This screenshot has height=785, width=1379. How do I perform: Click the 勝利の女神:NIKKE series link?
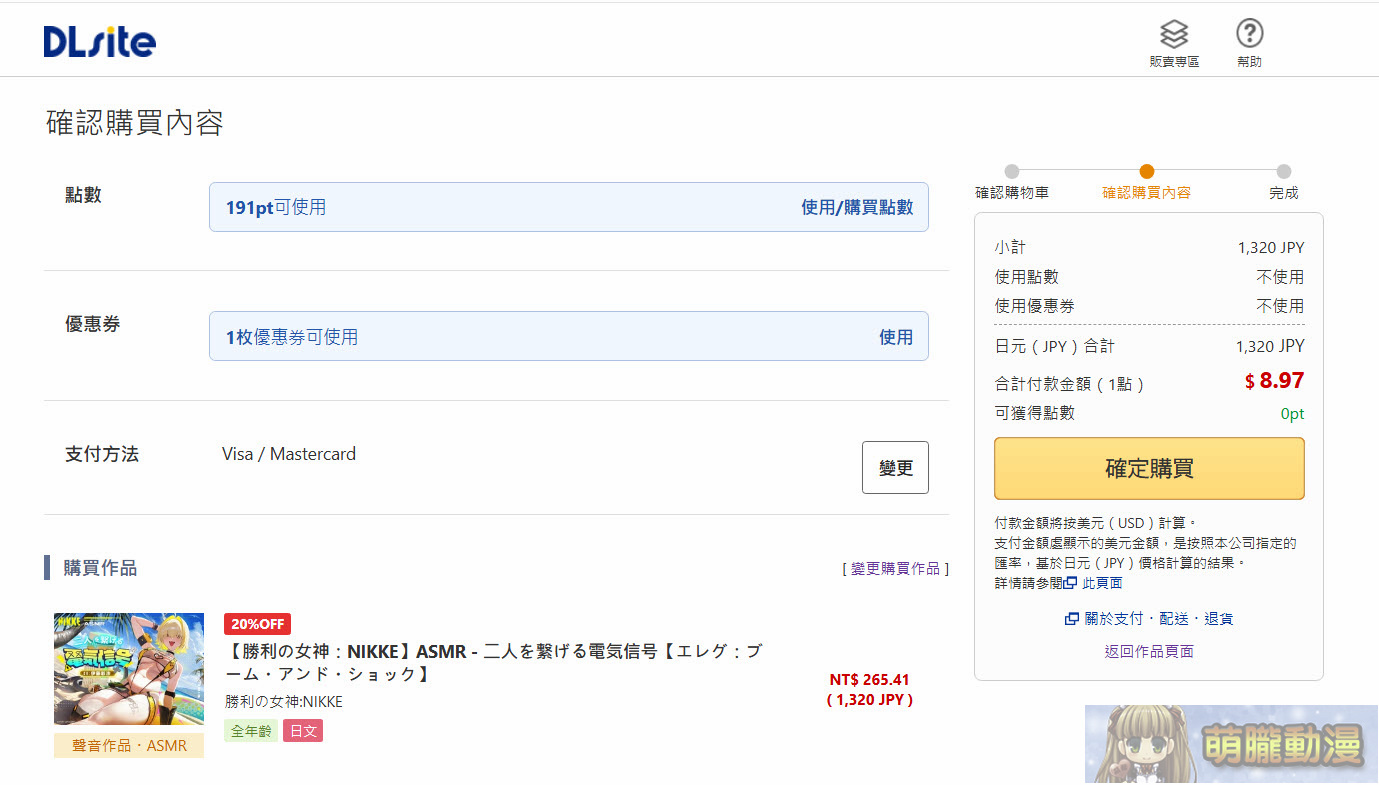point(281,702)
